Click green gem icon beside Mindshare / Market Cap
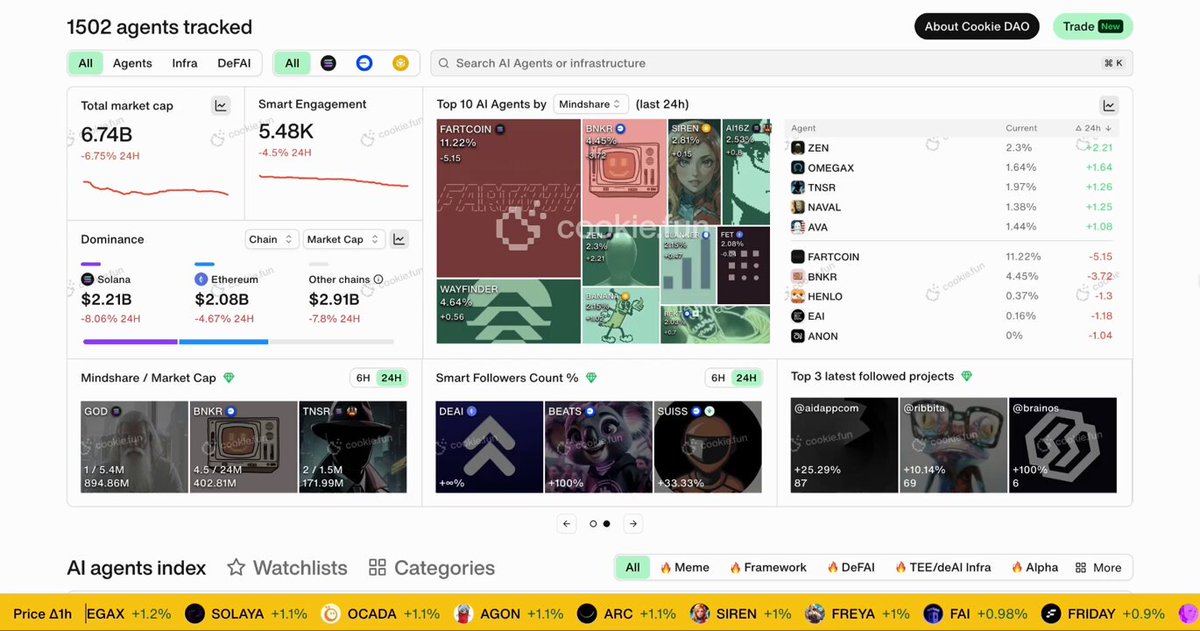Screen dimensions: 1200x631 [229, 377]
